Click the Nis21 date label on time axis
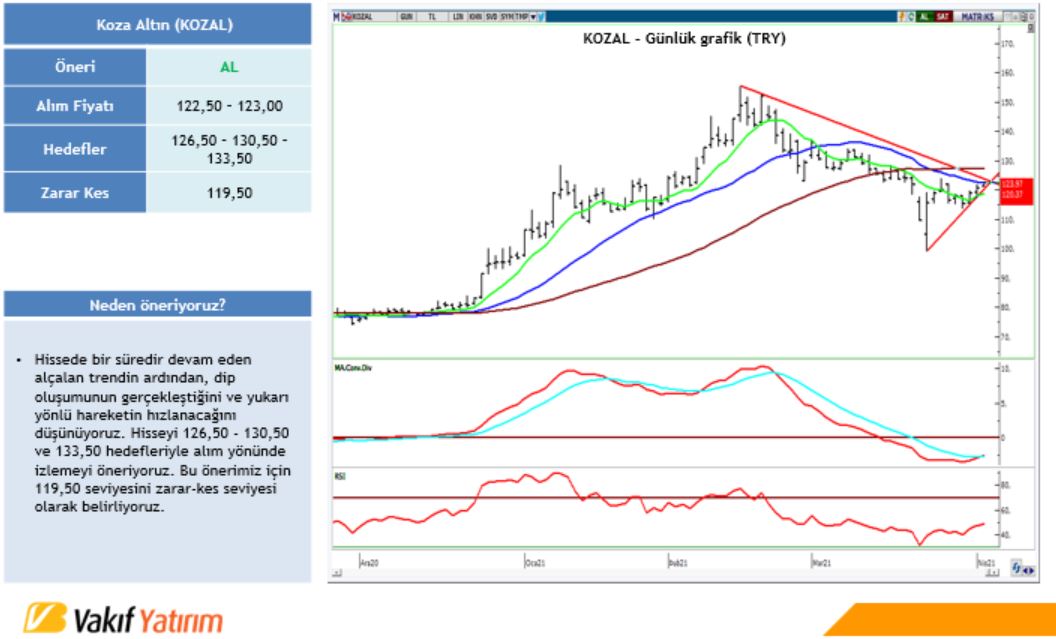1056x639 pixels. pos(986,561)
